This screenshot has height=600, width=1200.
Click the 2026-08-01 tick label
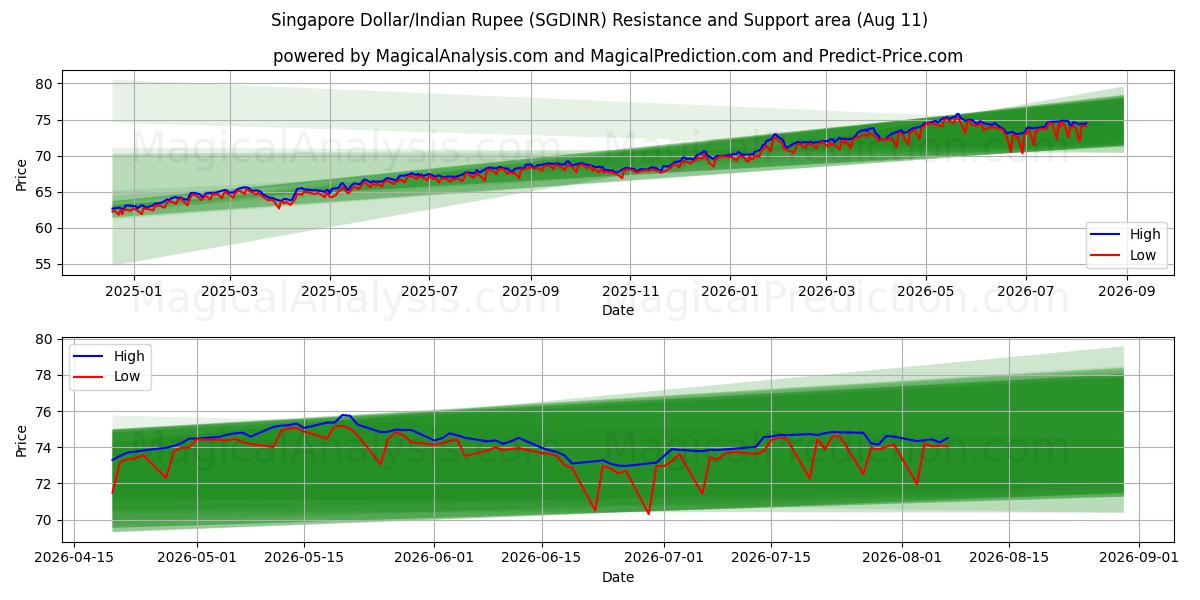902,557
